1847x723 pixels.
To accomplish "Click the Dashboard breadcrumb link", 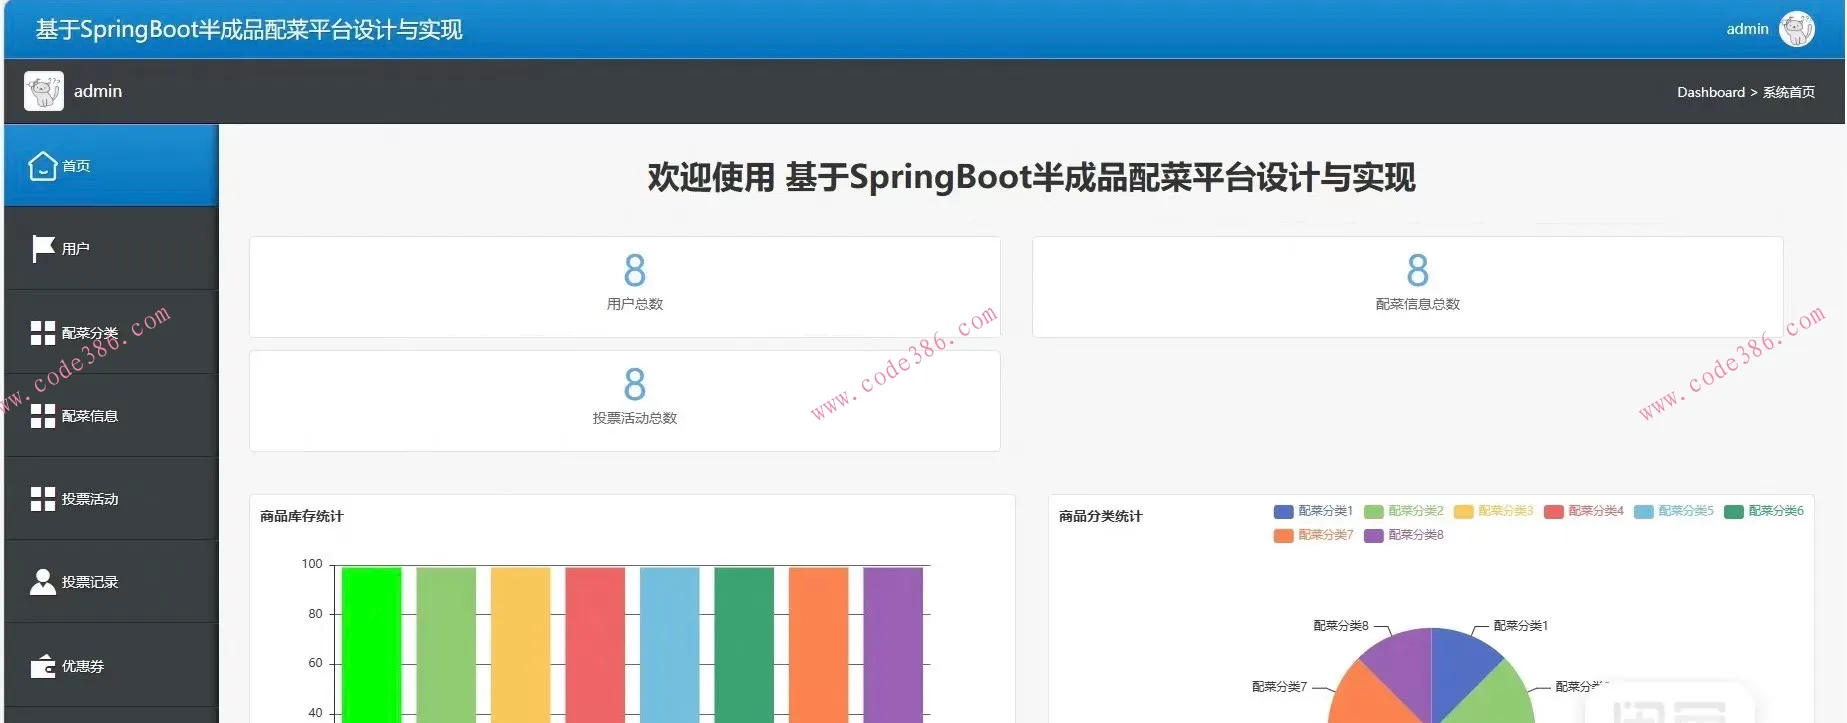I will [1710, 92].
